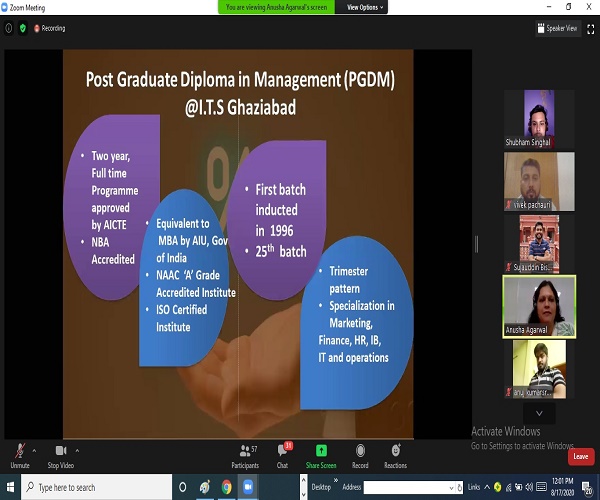Image resolution: width=600 pixels, height=500 pixels.
Task: Open volume control in system tray
Action: click(x=529, y=487)
